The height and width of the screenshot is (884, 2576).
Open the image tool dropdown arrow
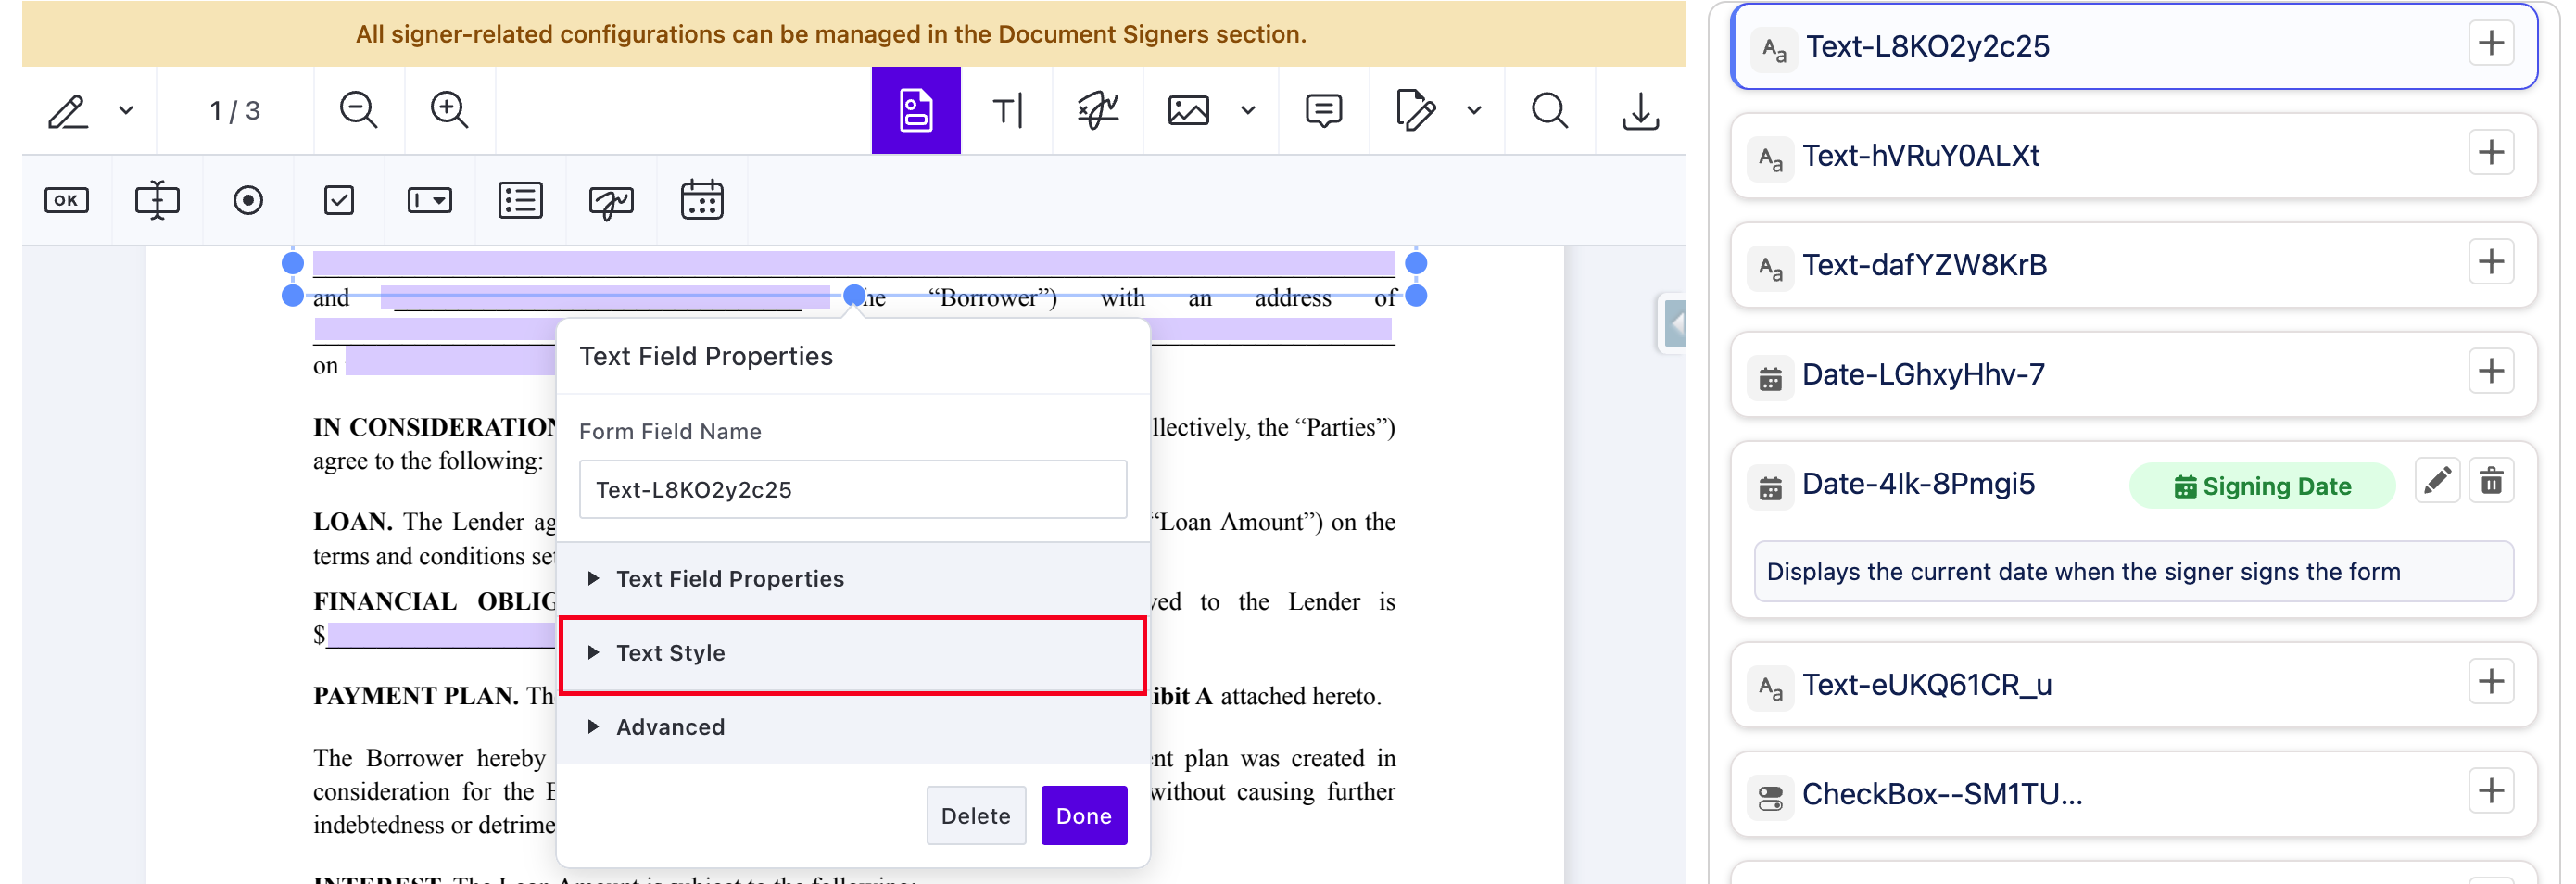1248,110
